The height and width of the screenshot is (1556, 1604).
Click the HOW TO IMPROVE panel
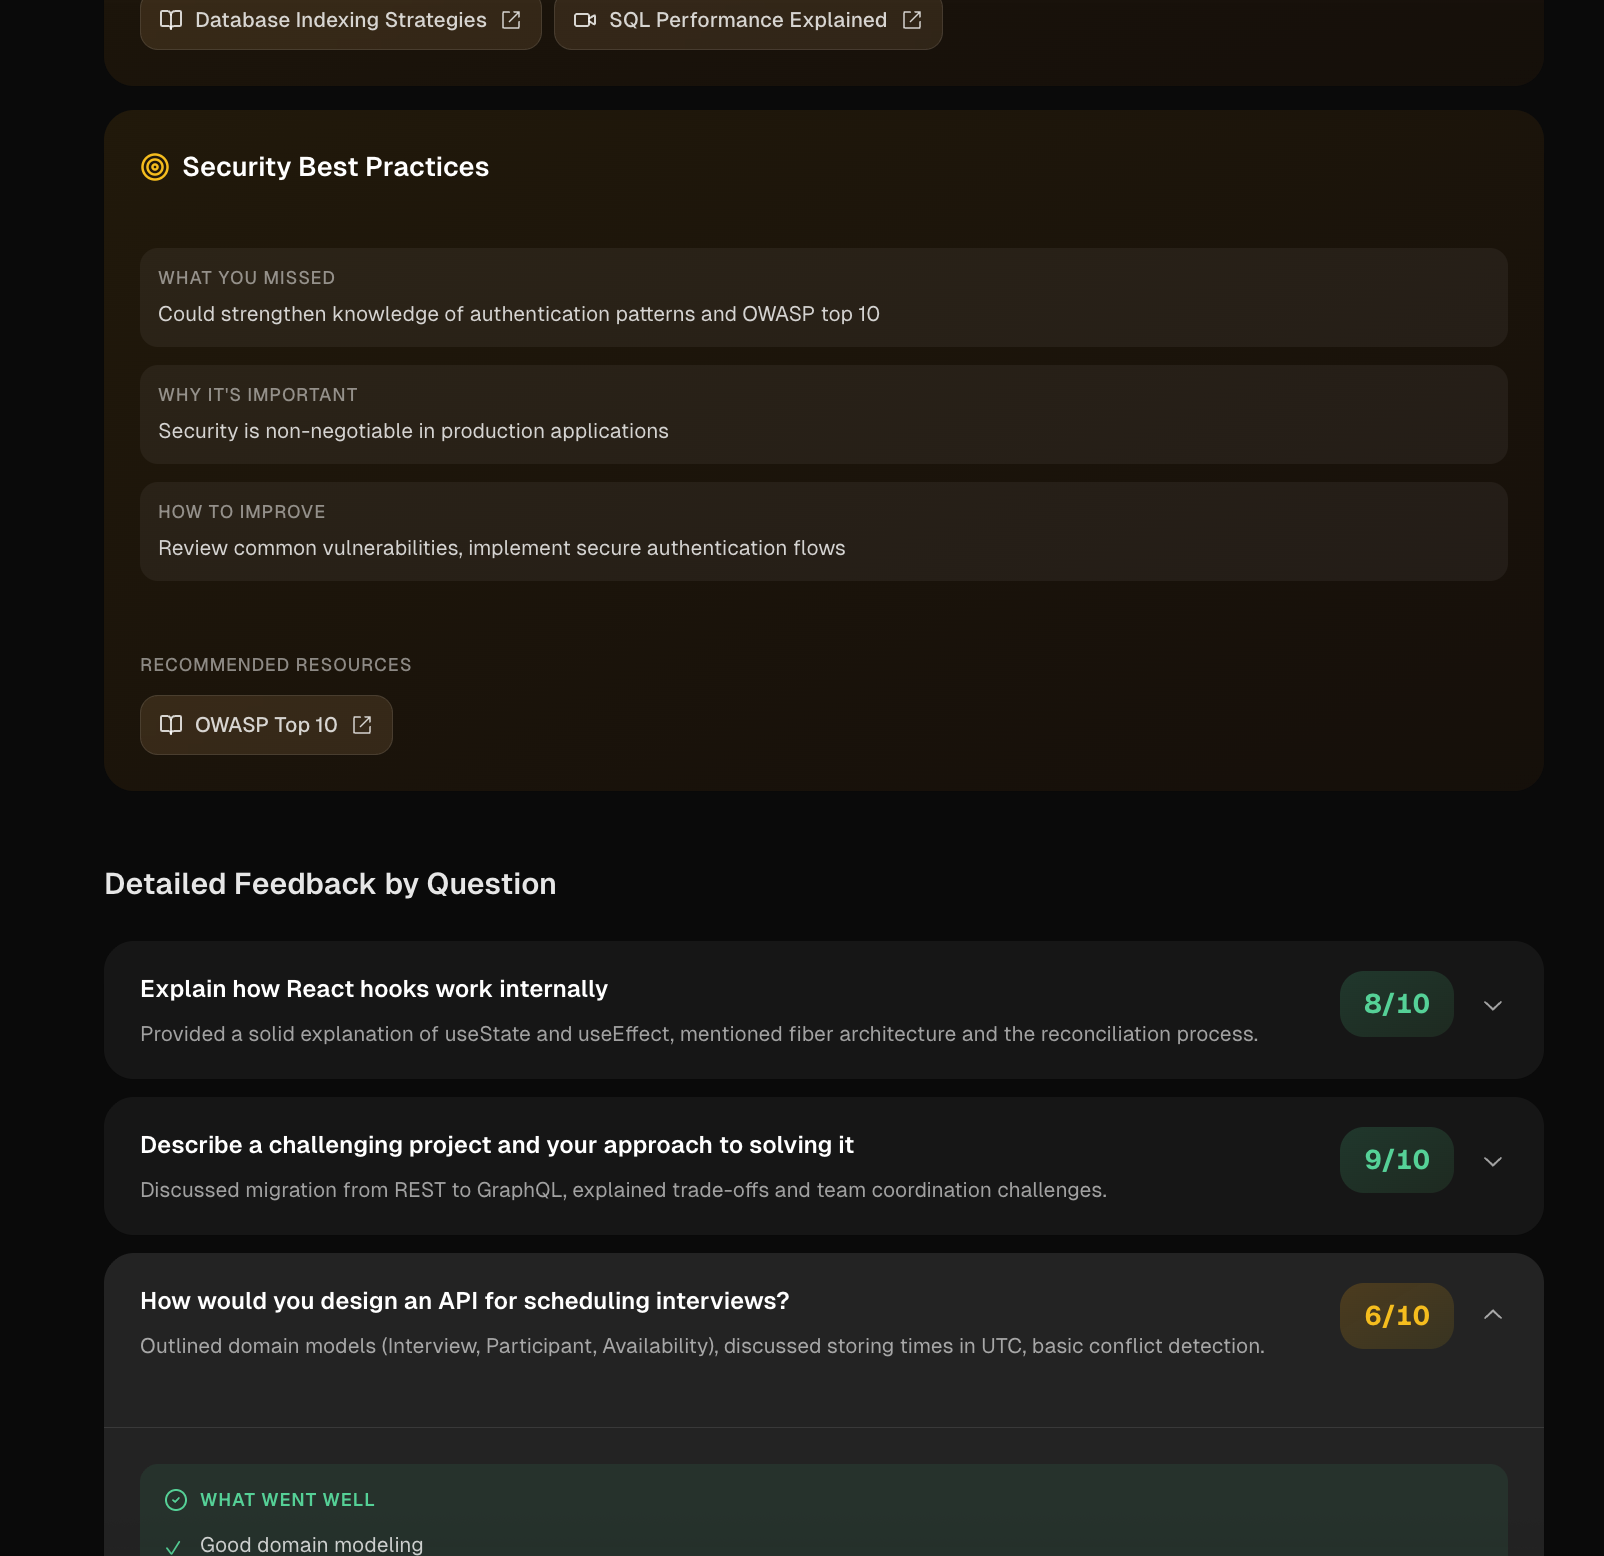[x=822, y=531]
